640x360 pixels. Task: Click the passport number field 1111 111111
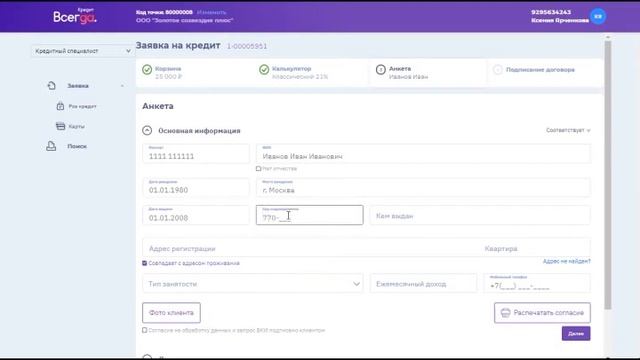tap(196, 154)
